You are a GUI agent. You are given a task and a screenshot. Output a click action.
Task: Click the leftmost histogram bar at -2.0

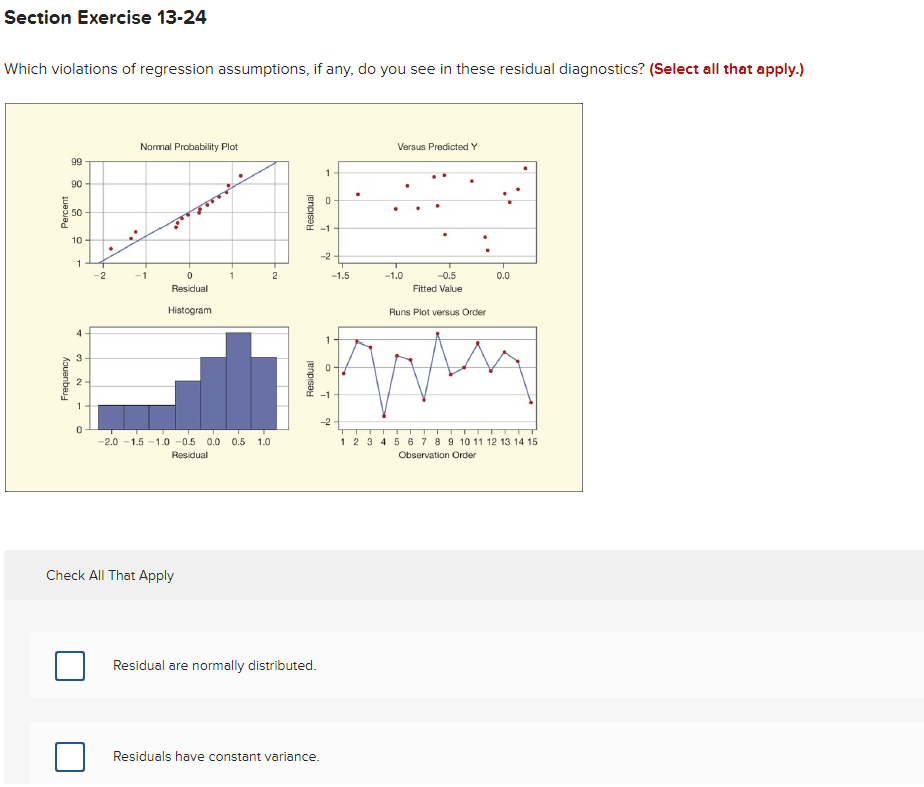[x=111, y=417]
